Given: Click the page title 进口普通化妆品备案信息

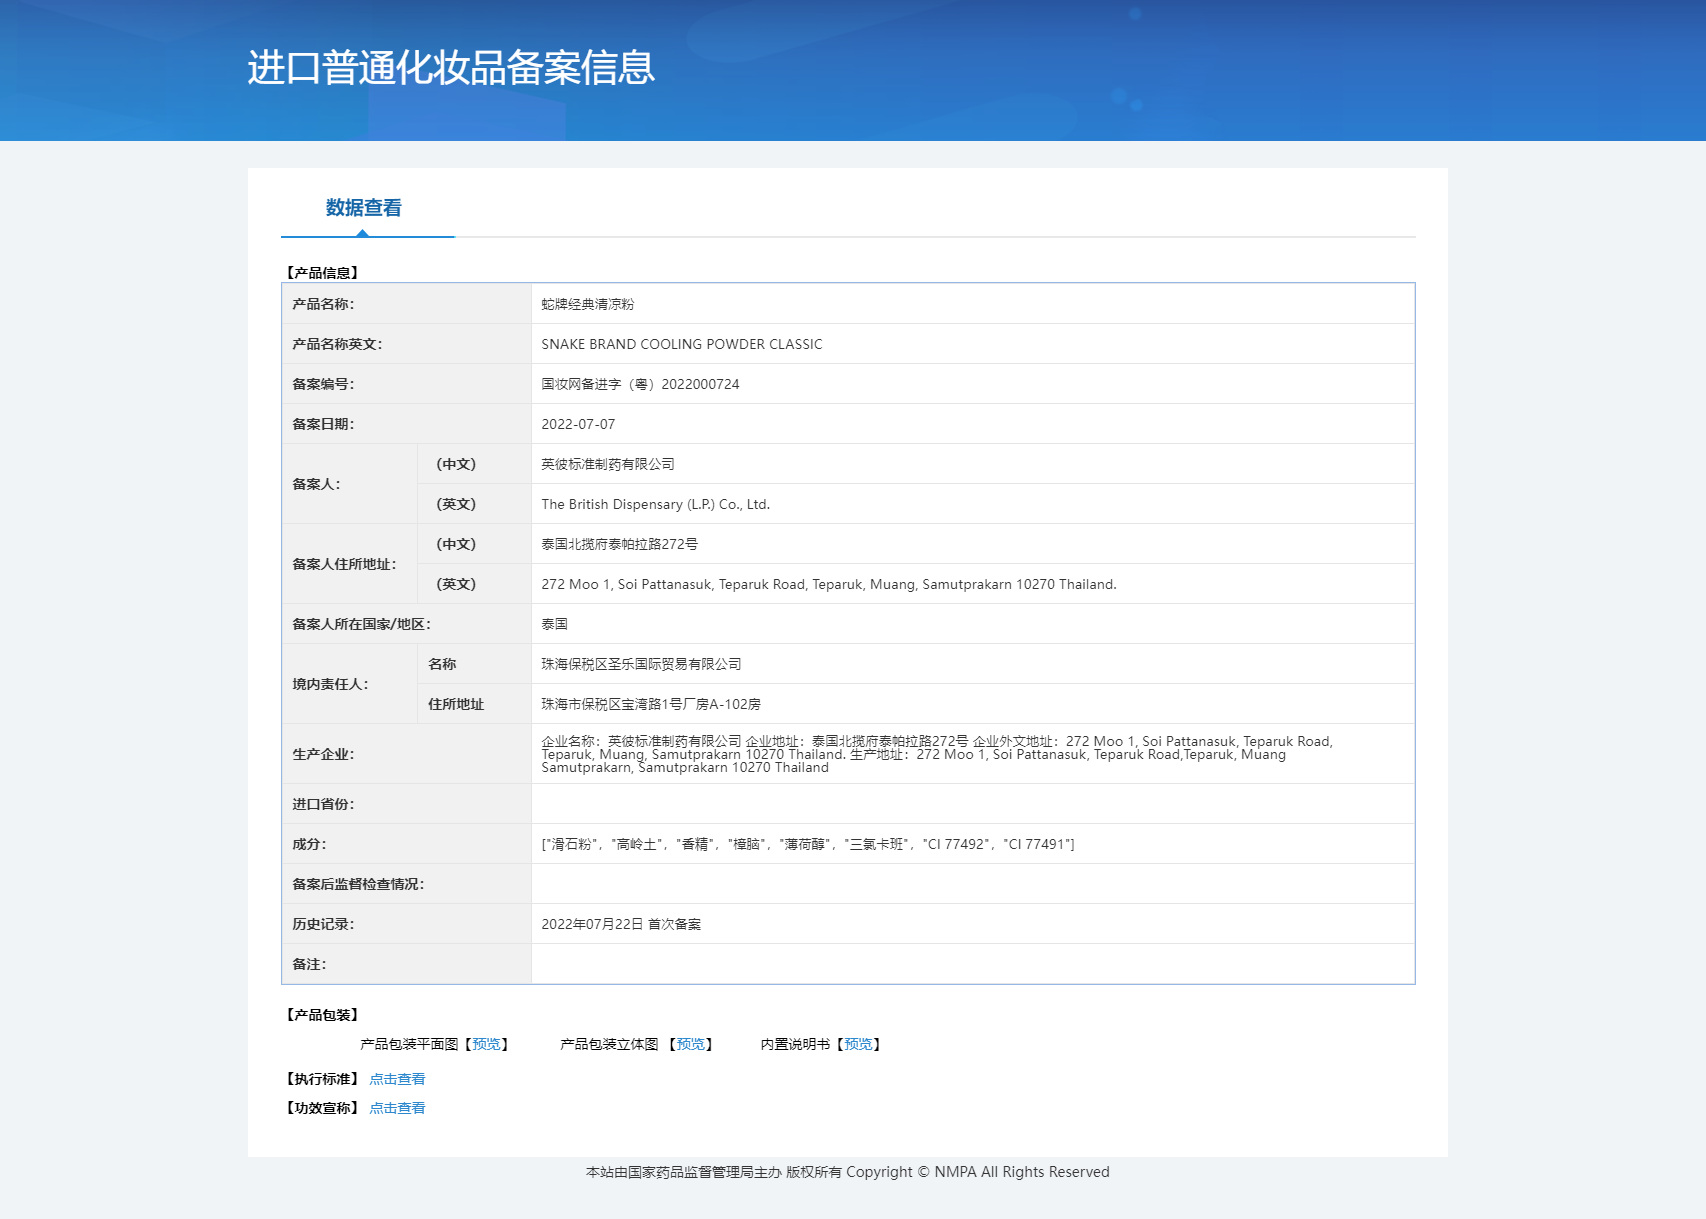Looking at the screenshot, I should [451, 68].
